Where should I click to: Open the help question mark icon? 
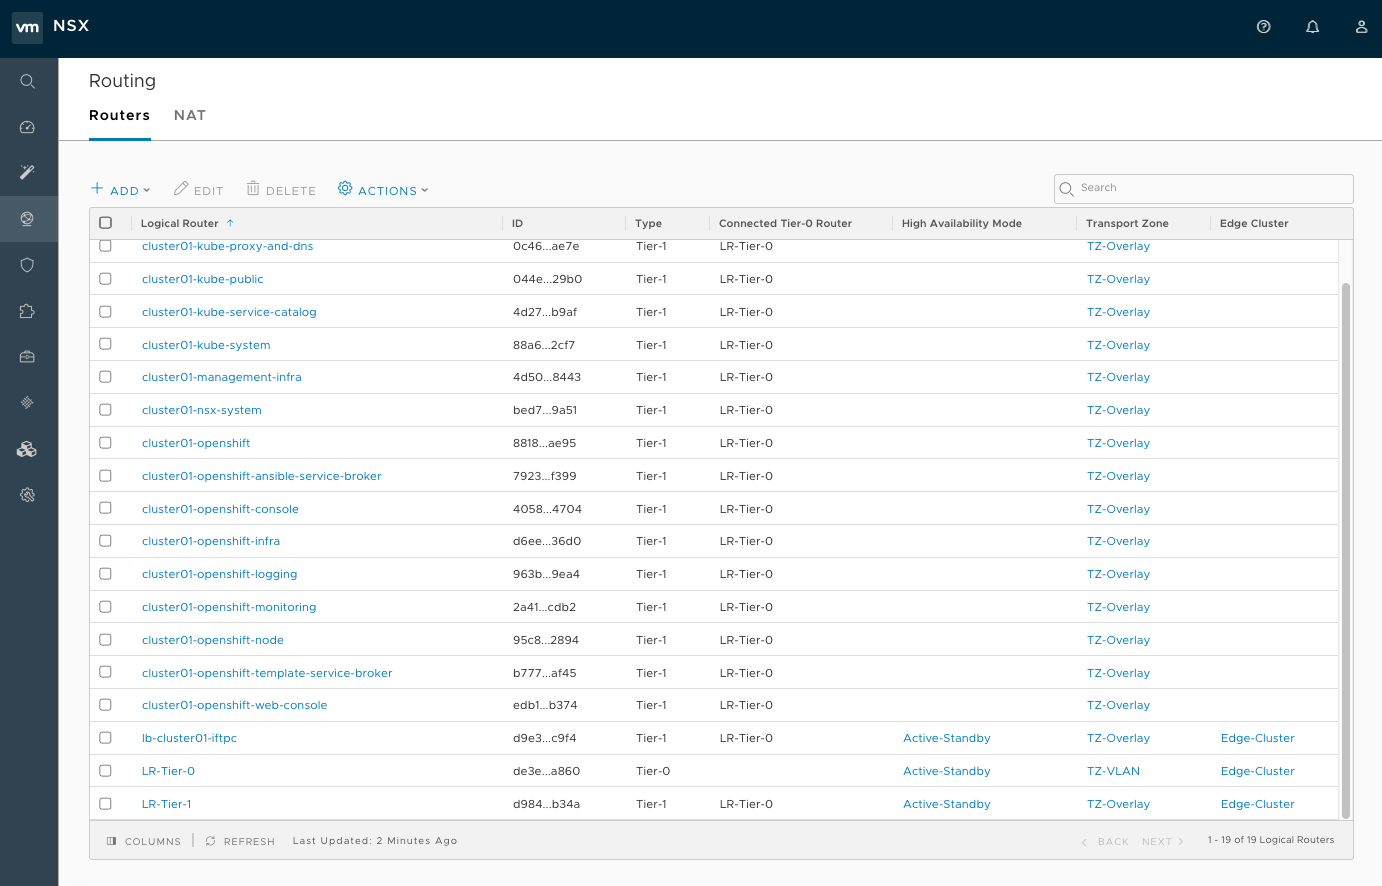tap(1263, 27)
